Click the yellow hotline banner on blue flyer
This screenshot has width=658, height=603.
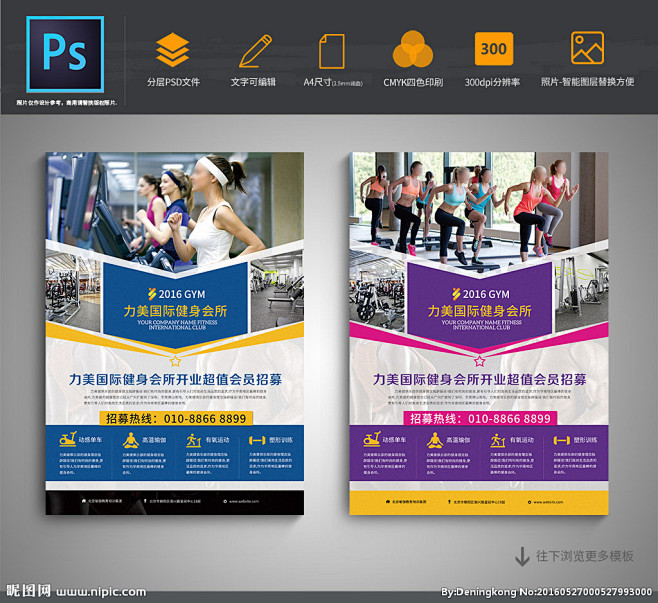[175, 418]
